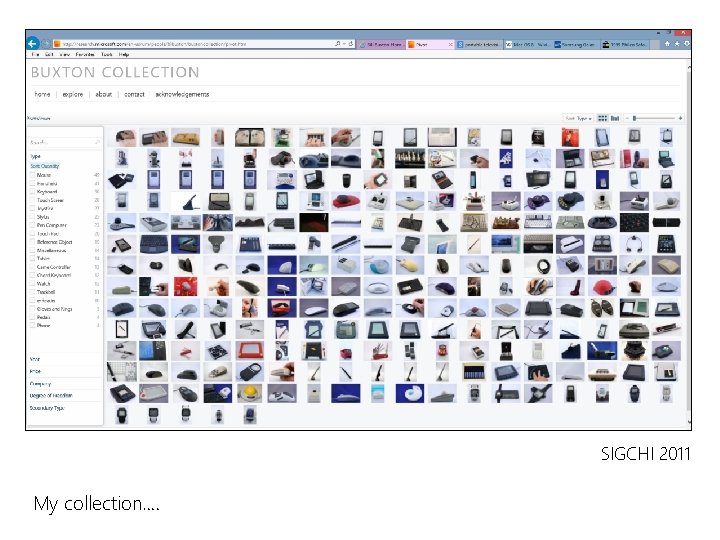Zoom in with the plus icon

click(x=680, y=118)
